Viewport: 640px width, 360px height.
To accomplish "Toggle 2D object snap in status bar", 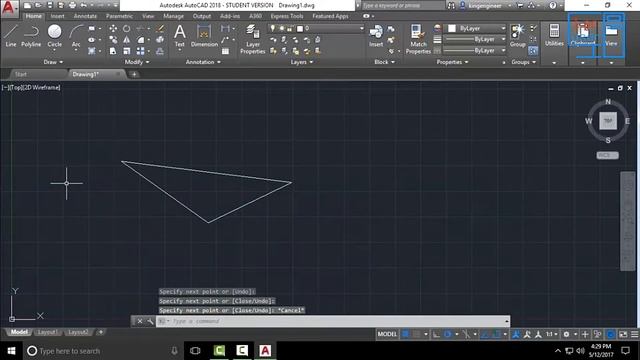I will (496, 334).
